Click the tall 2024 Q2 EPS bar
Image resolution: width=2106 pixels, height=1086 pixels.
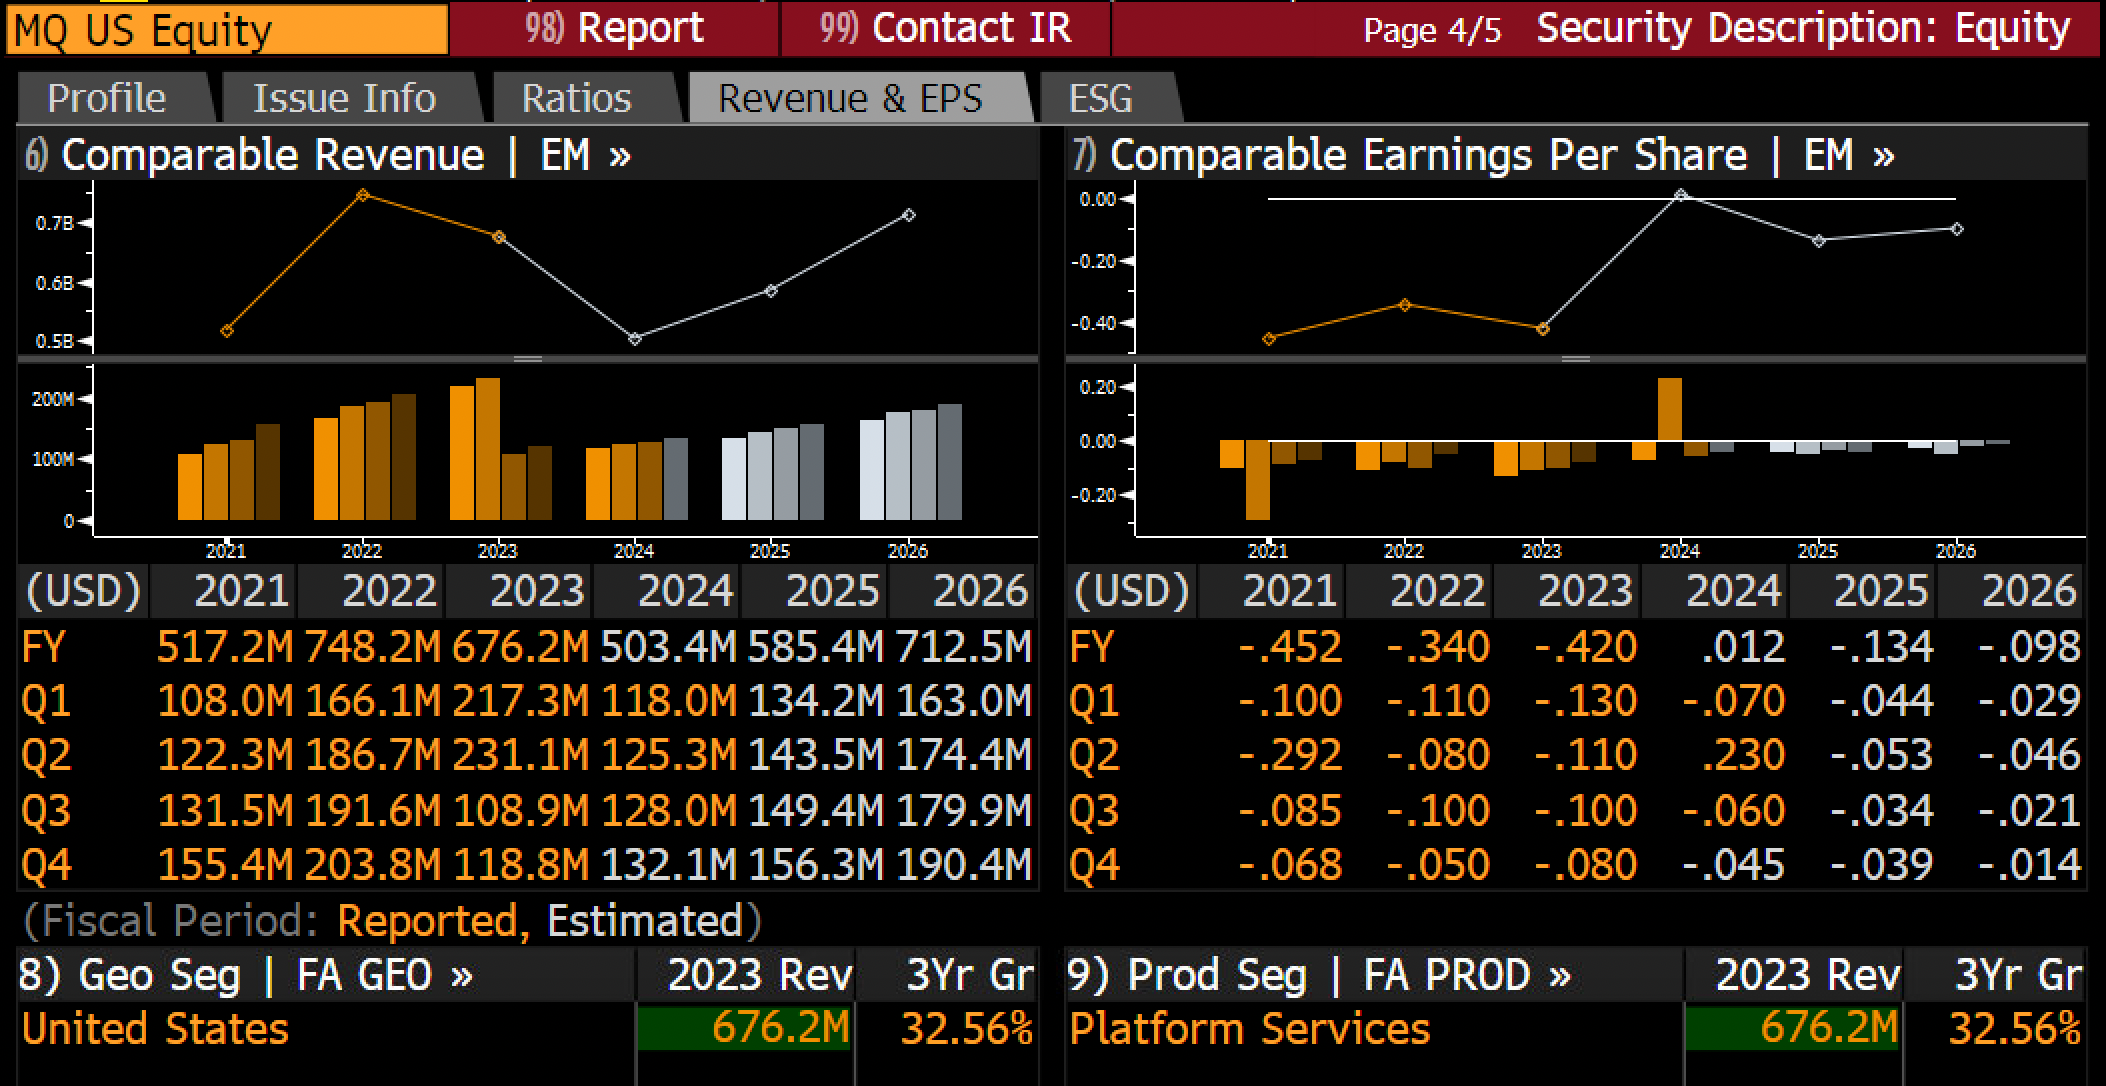(x=1670, y=409)
